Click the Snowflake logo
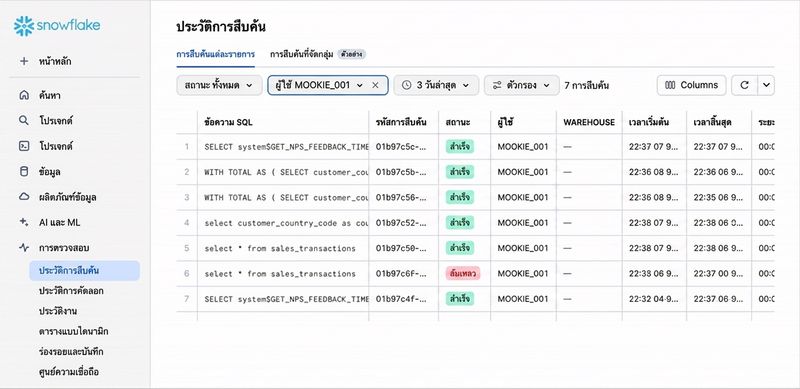Screen dimensions: 800x389 coord(57,26)
